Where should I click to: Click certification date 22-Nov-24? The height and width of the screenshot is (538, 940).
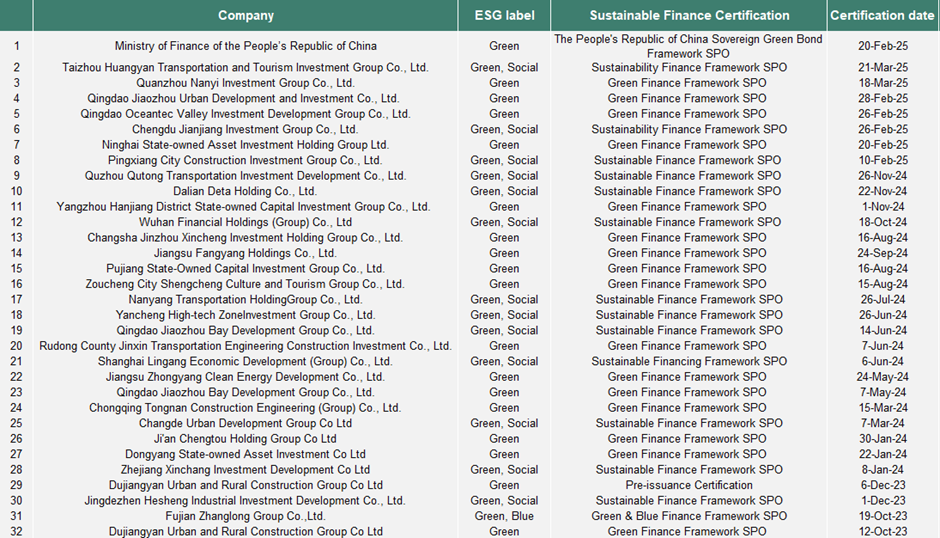tap(882, 191)
